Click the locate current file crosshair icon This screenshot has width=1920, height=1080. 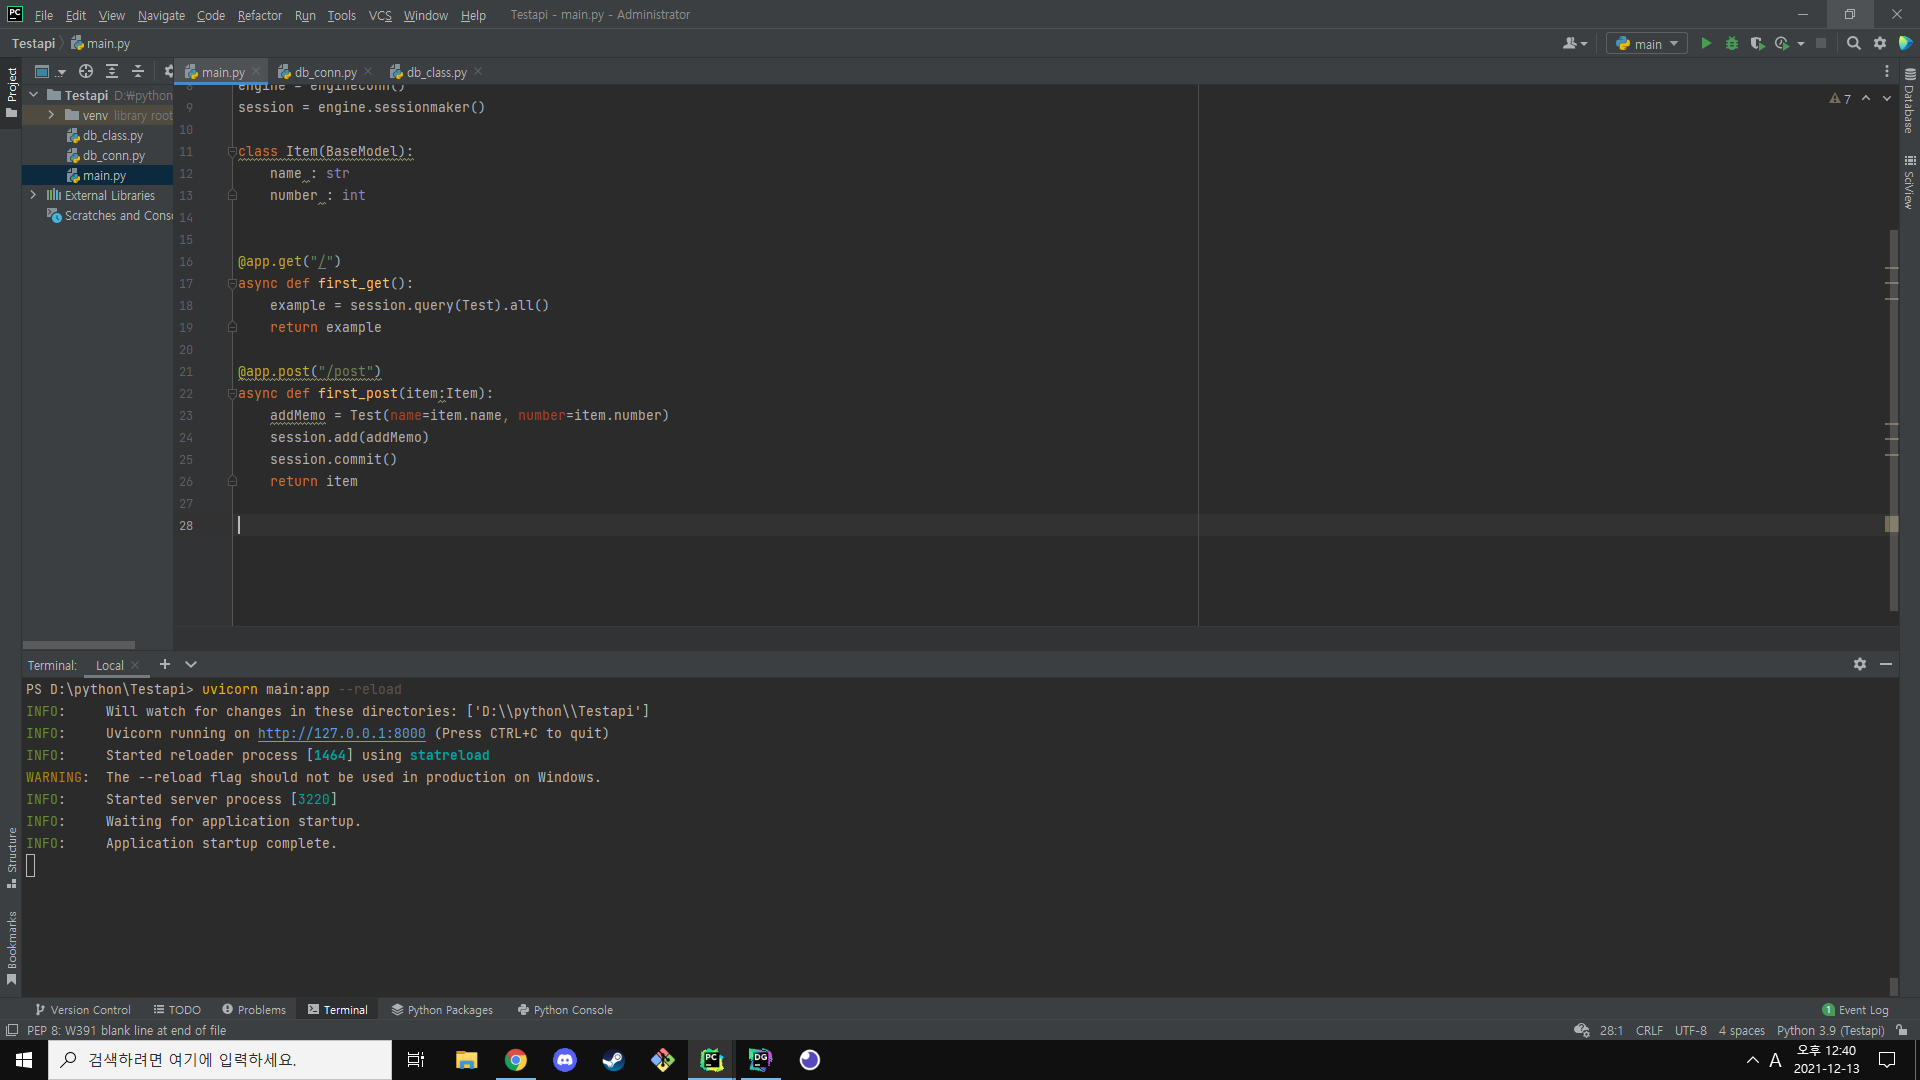[x=86, y=71]
